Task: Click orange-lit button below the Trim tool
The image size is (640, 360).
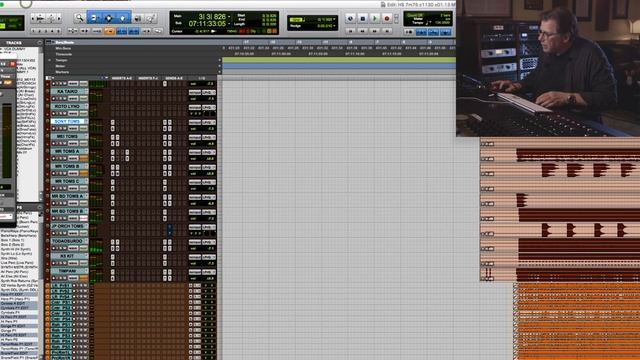Action: [109, 31]
